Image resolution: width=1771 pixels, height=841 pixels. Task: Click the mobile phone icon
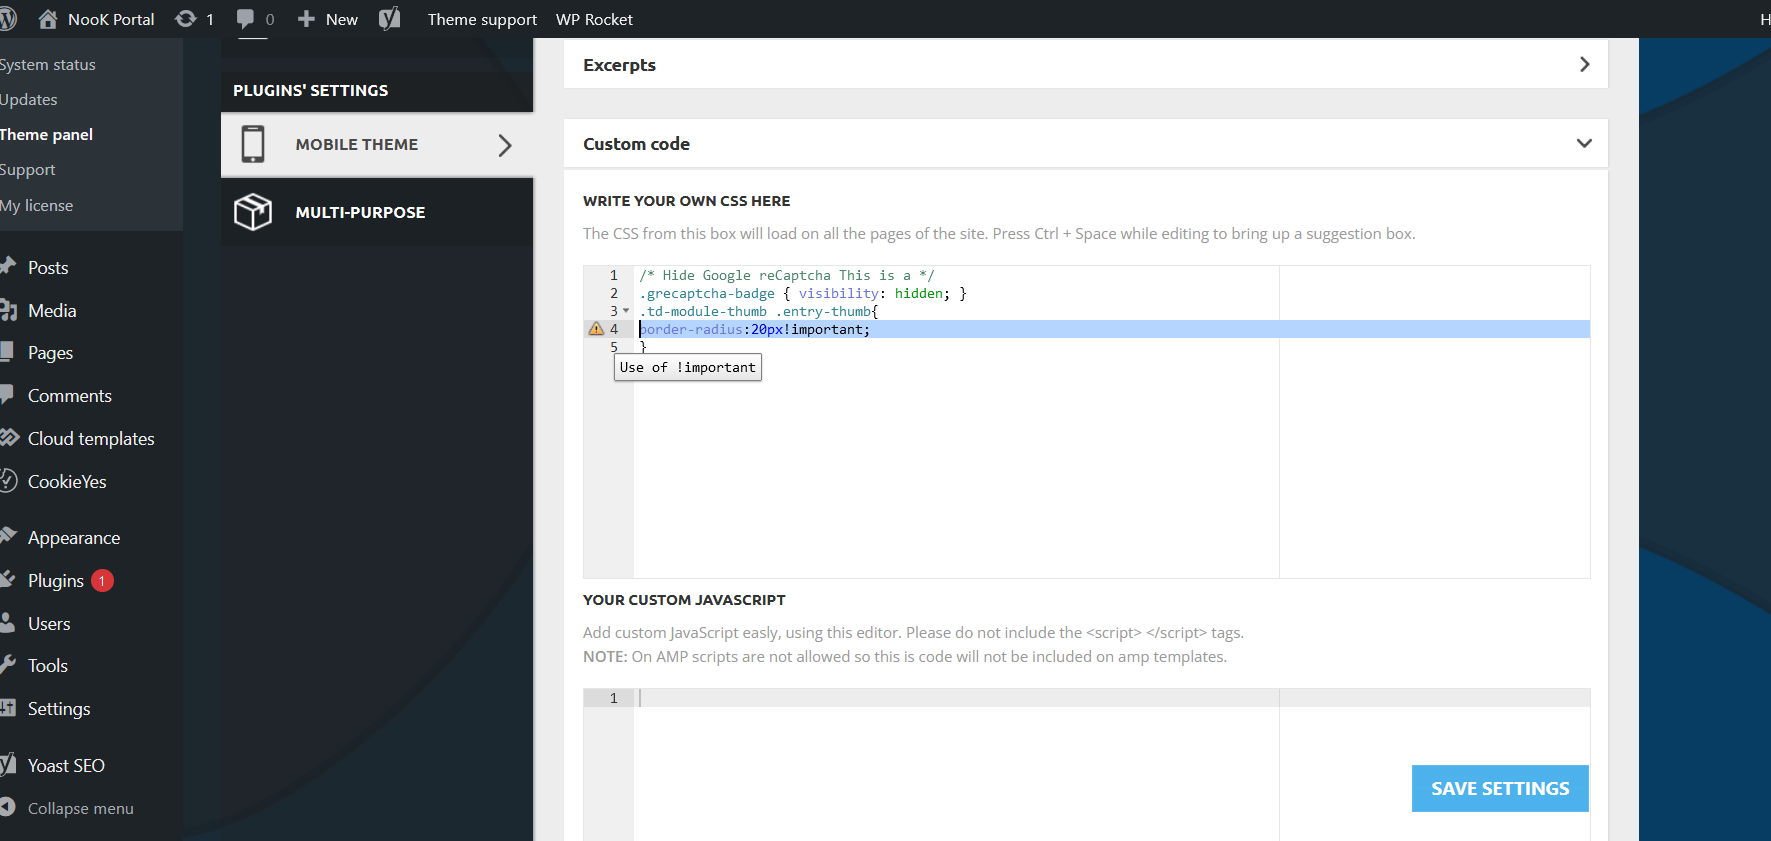click(x=253, y=144)
